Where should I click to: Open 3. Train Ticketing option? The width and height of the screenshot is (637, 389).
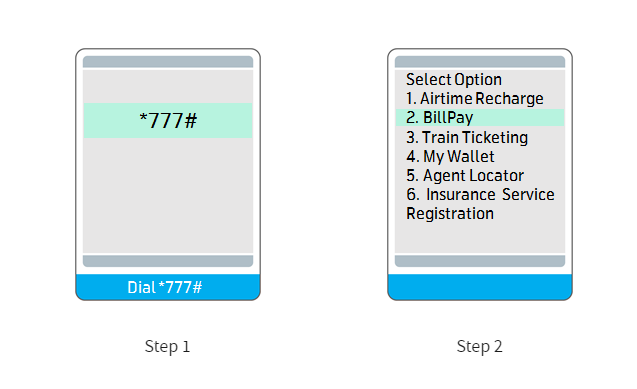467,138
